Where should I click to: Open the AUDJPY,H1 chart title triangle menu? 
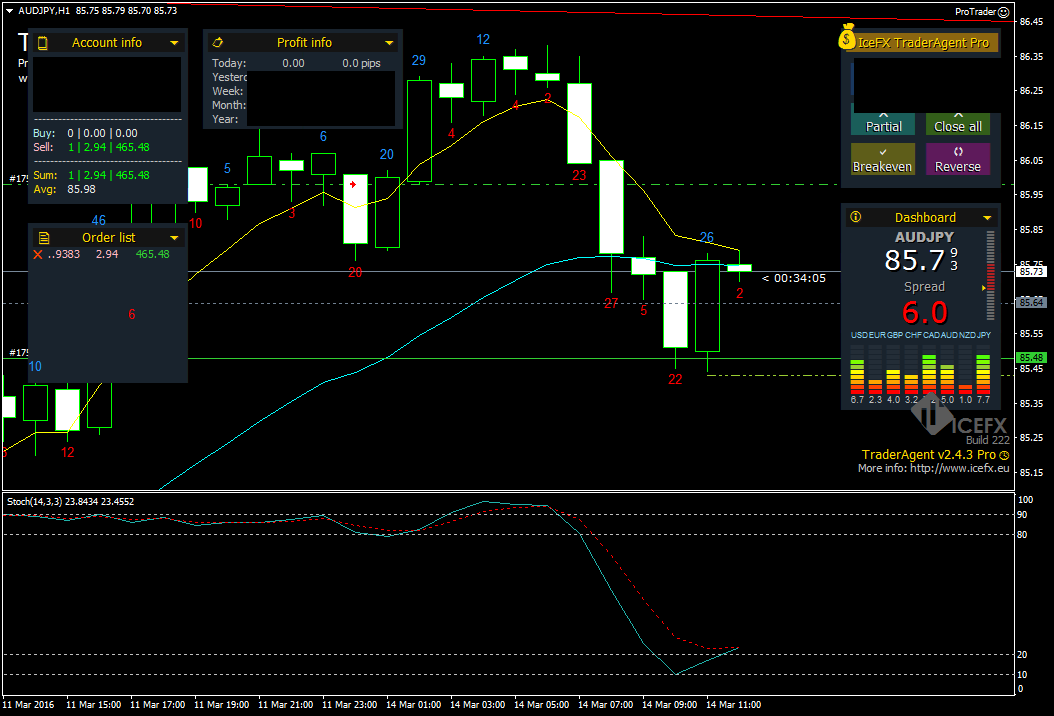click(x=9, y=11)
